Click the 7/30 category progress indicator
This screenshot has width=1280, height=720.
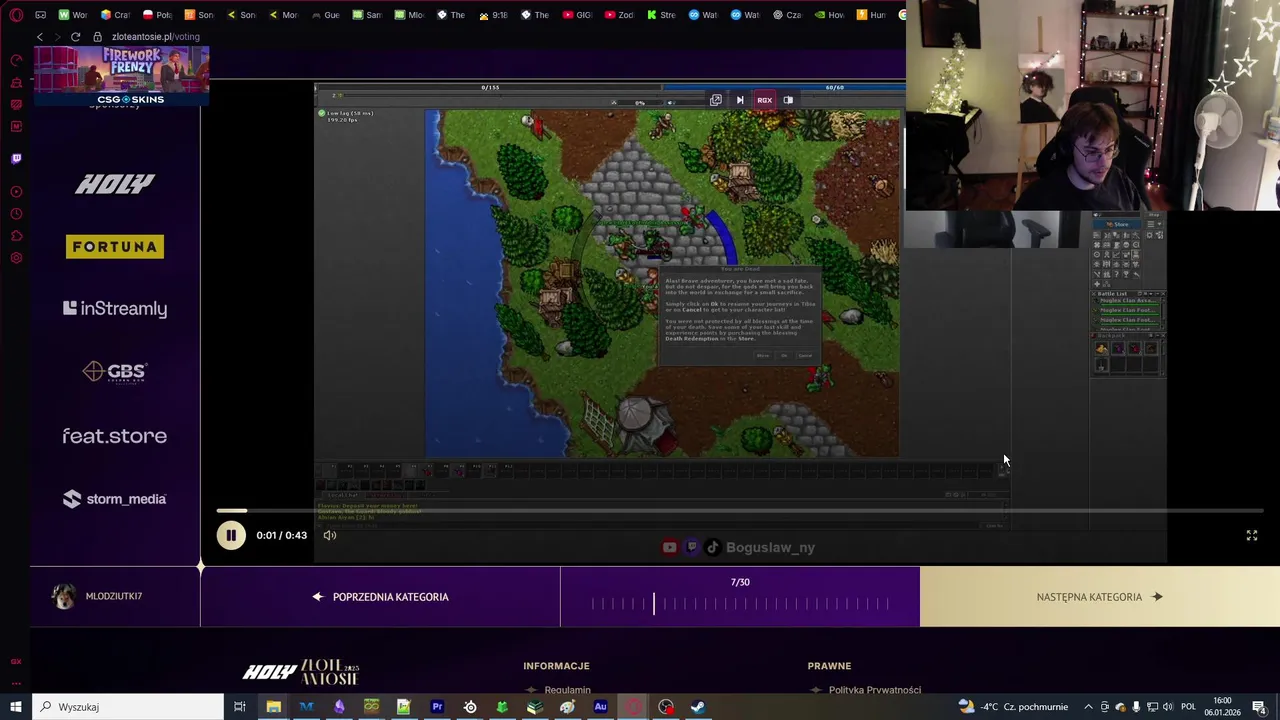tap(740, 597)
